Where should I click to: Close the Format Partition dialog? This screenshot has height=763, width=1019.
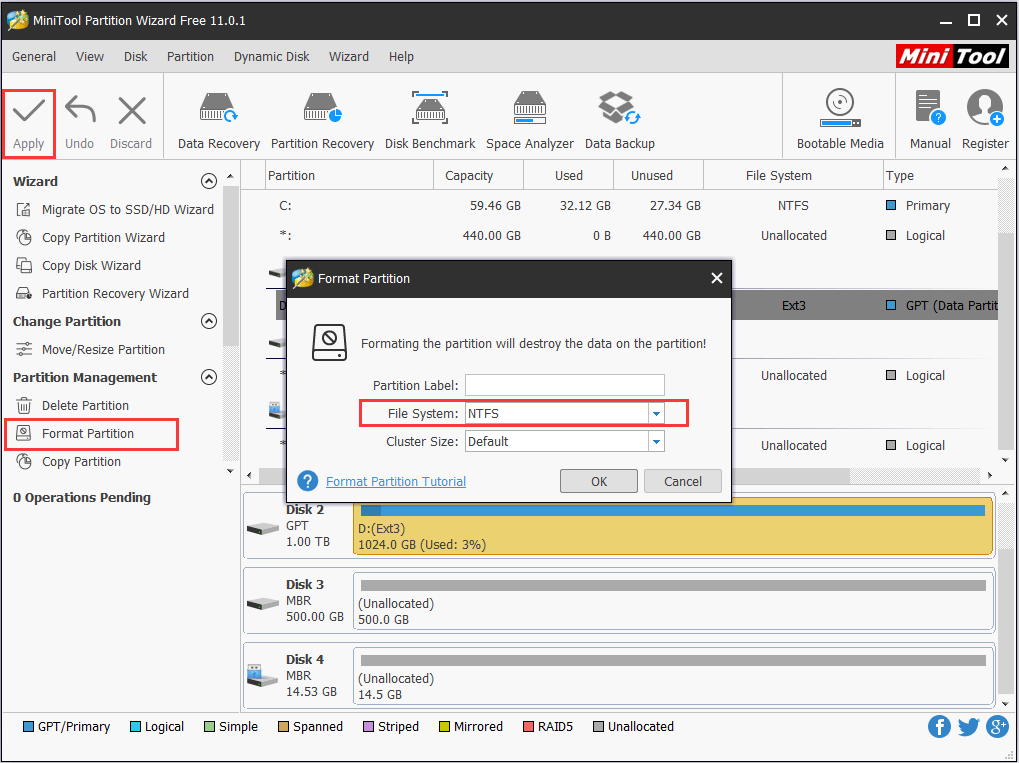[x=716, y=278]
